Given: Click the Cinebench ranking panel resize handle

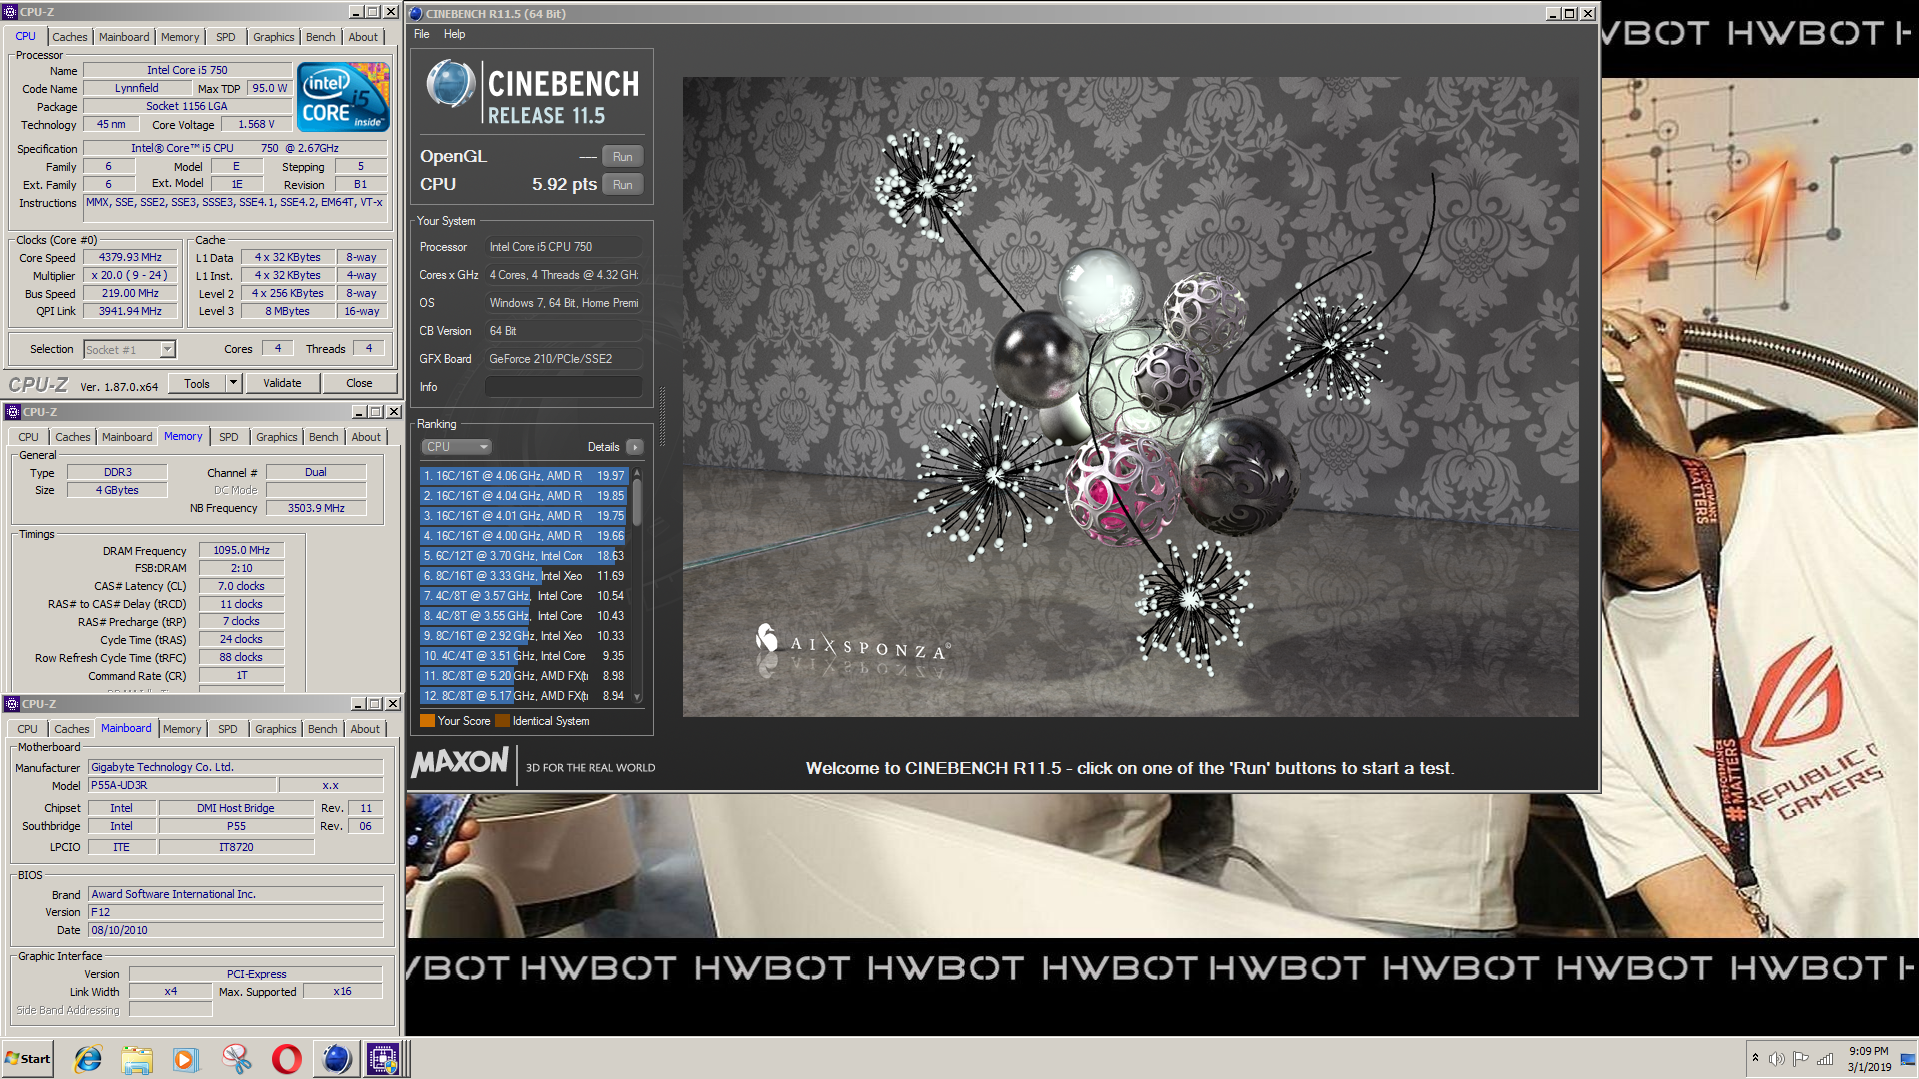Looking at the screenshot, I should click(x=662, y=415).
